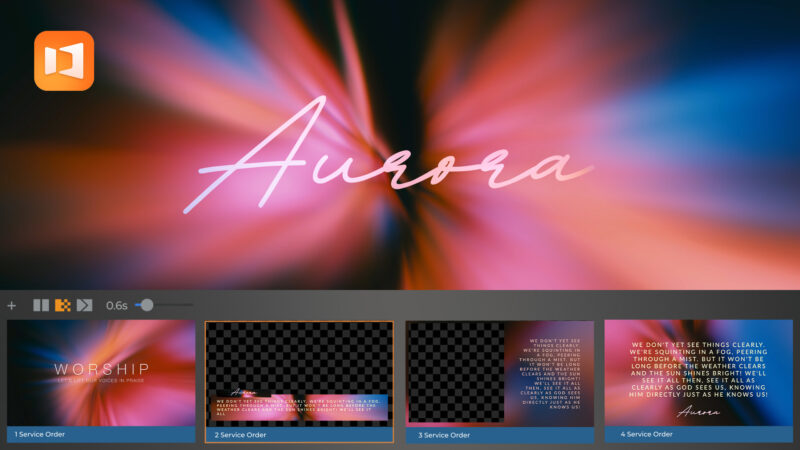Click the Aurora signature on slide 4
This screenshot has height=450, width=800.
coord(699,410)
